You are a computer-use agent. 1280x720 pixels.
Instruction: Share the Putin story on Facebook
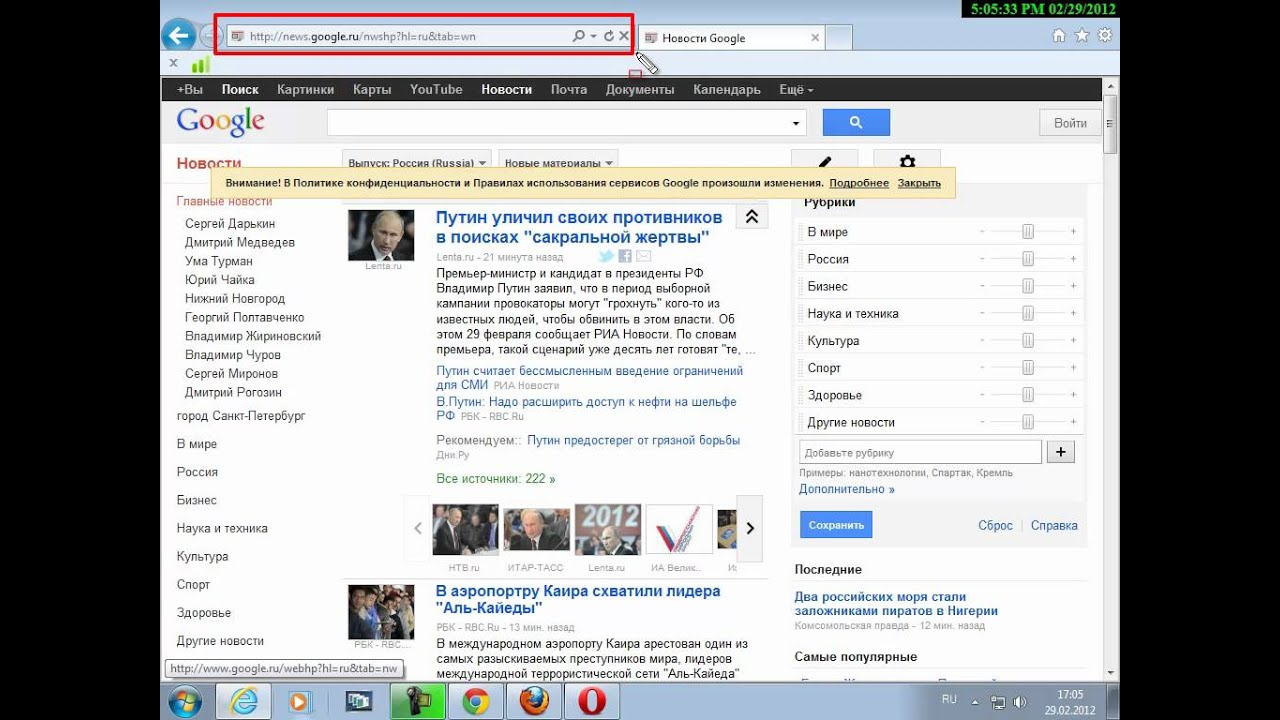click(x=625, y=257)
